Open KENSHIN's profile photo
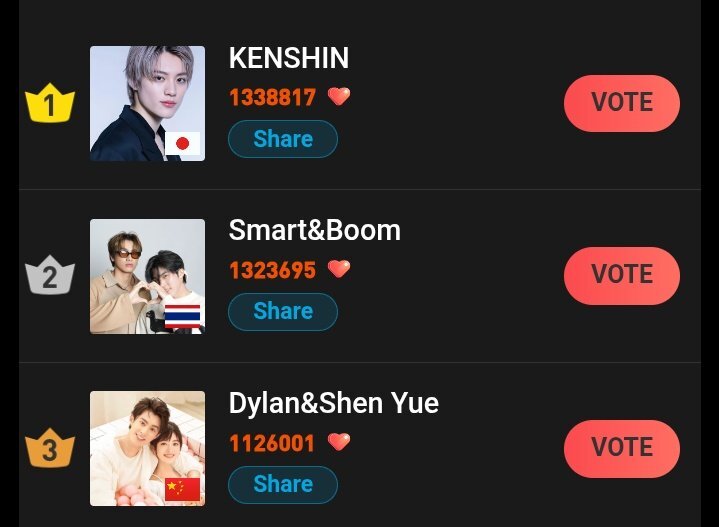This screenshot has height=527, width=719. pyautogui.click(x=148, y=103)
